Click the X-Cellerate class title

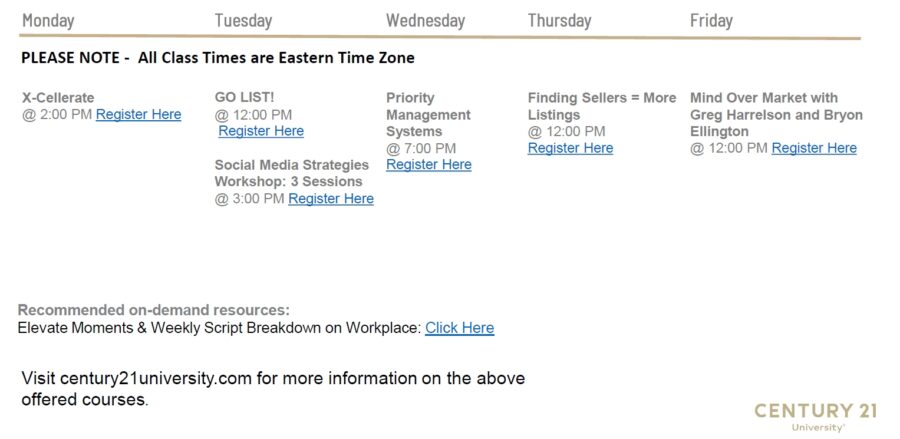(x=58, y=98)
